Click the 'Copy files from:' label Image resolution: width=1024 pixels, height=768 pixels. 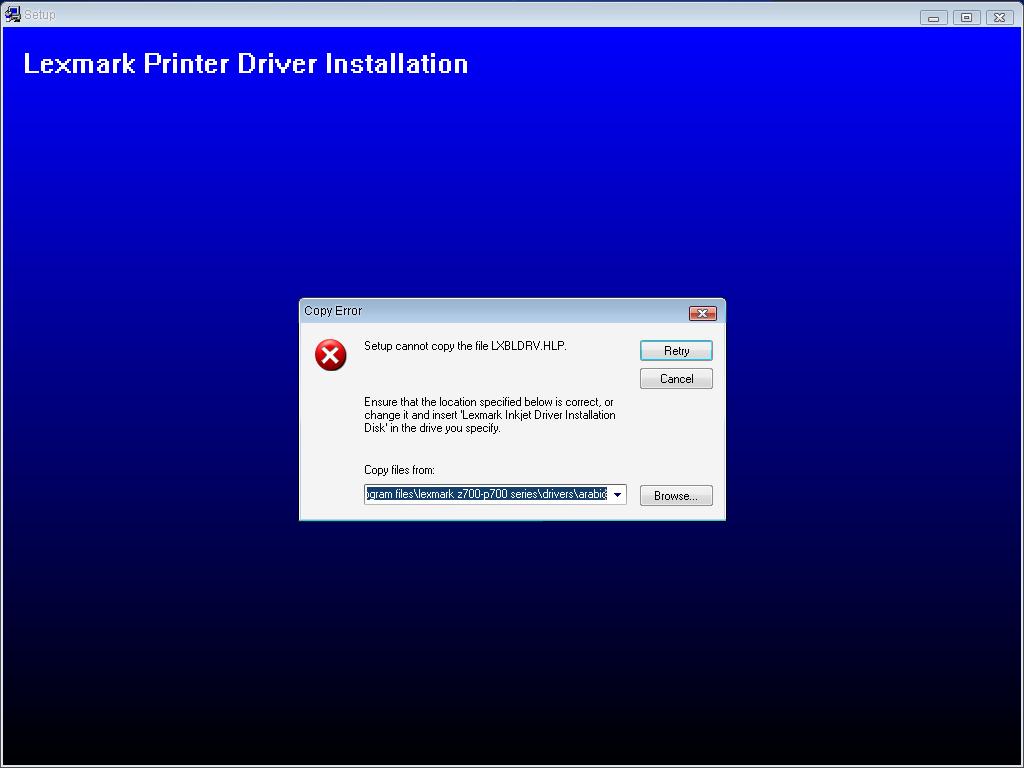point(399,470)
